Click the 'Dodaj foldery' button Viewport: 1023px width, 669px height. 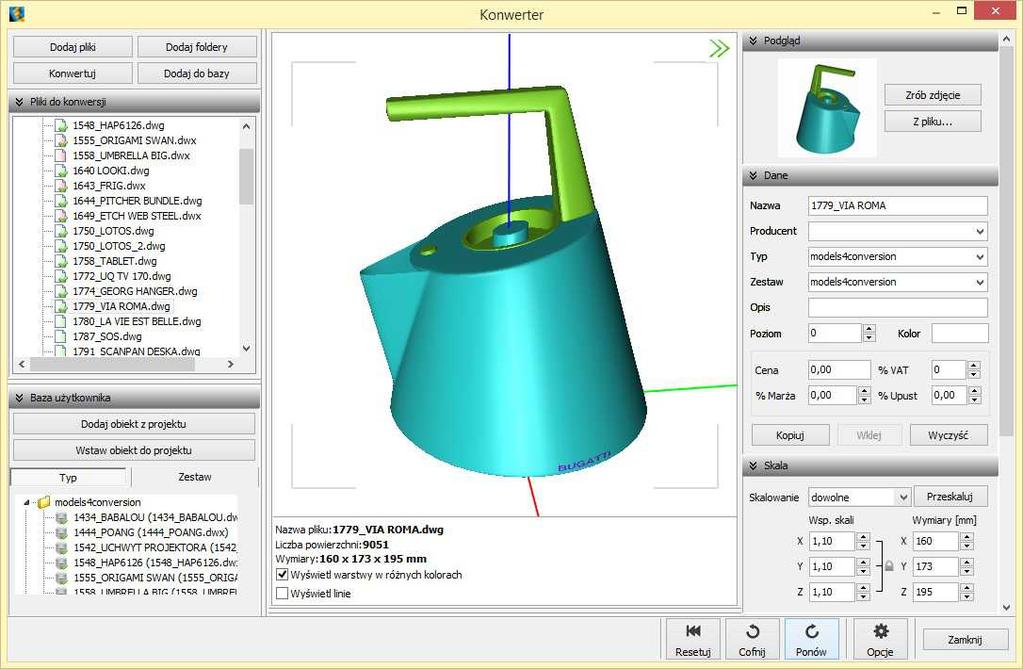(196, 47)
